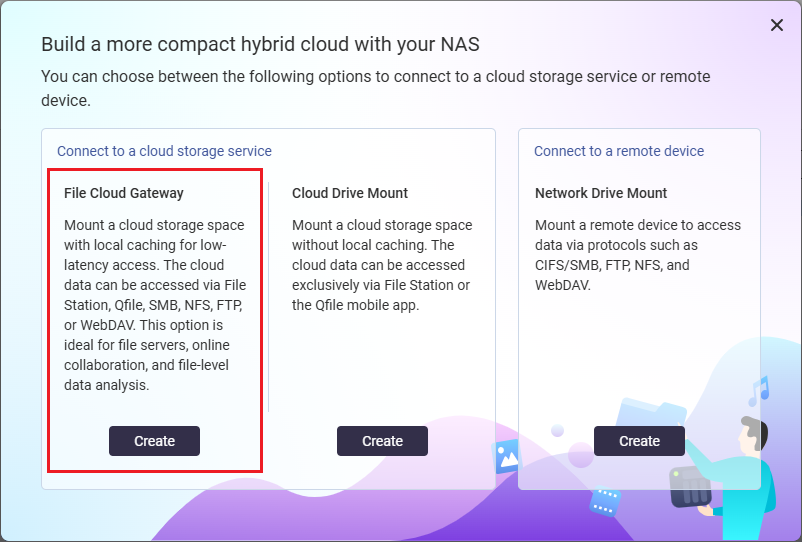Click the picture image icon
802x542 pixels.
[x=508, y=456]
